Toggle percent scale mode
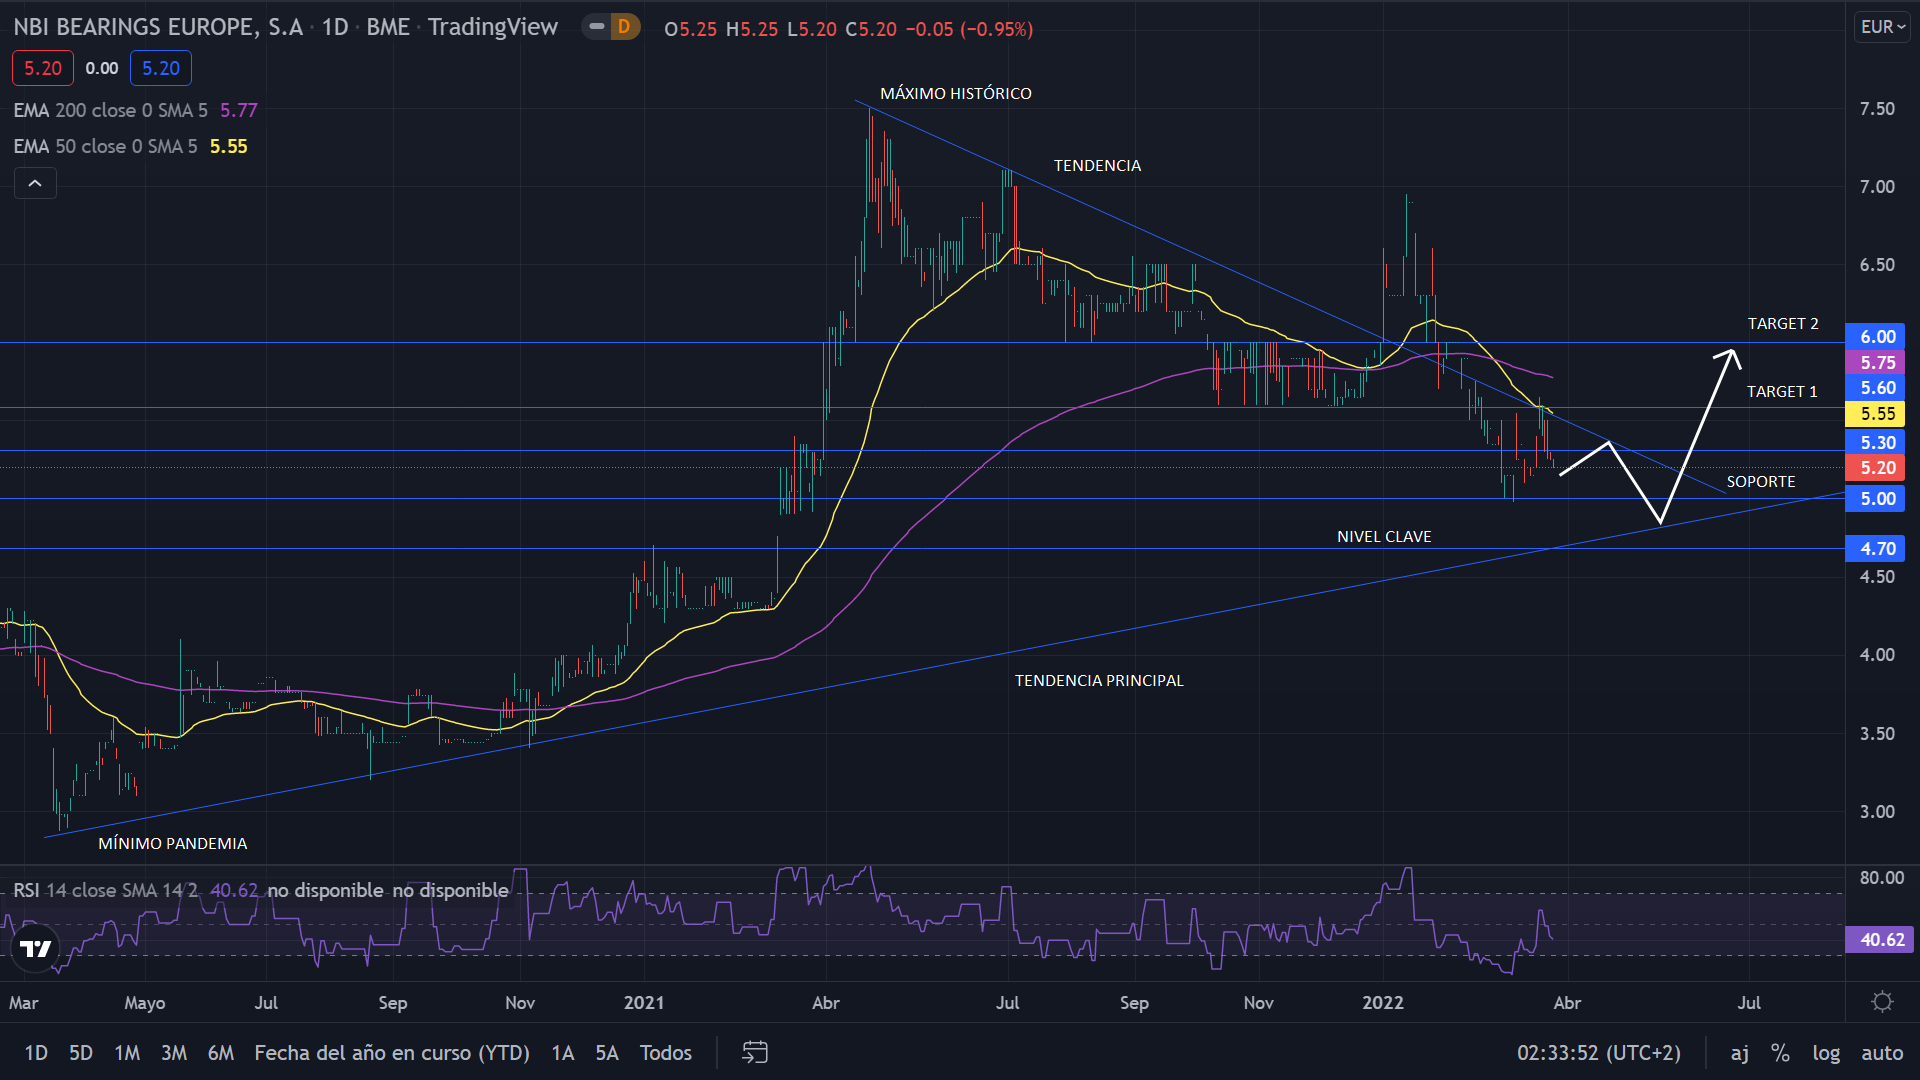 [1780, 1052]
